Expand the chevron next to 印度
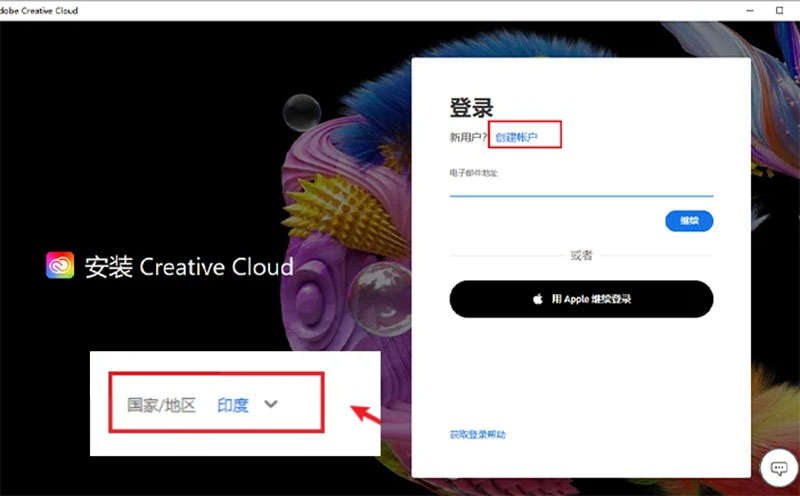This screenshot has width=800, height=496. click(x=270, y=404)
